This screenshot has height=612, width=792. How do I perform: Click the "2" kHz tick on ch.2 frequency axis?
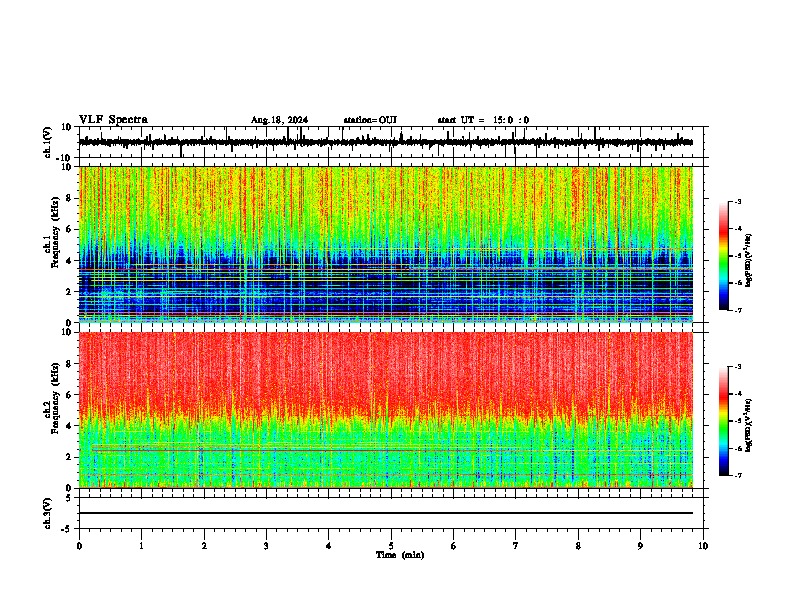[69, 457]
